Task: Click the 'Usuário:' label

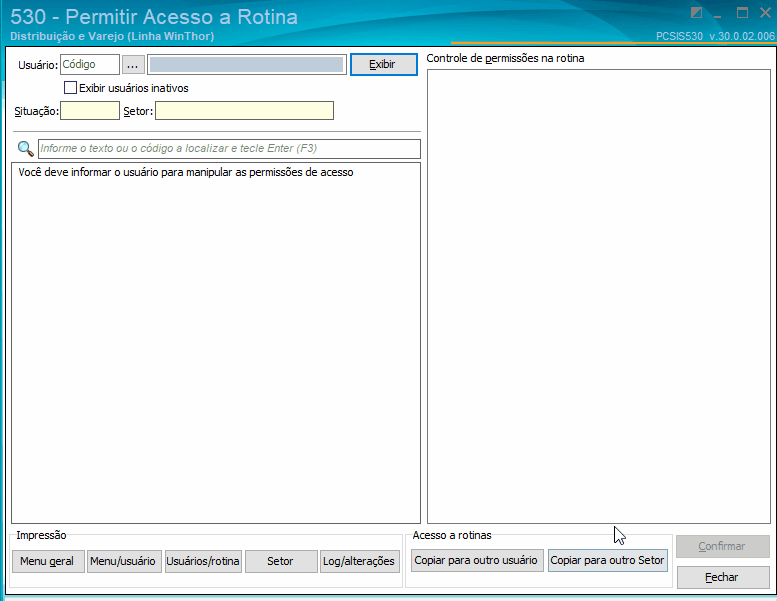Action: [x=38, y=65]
